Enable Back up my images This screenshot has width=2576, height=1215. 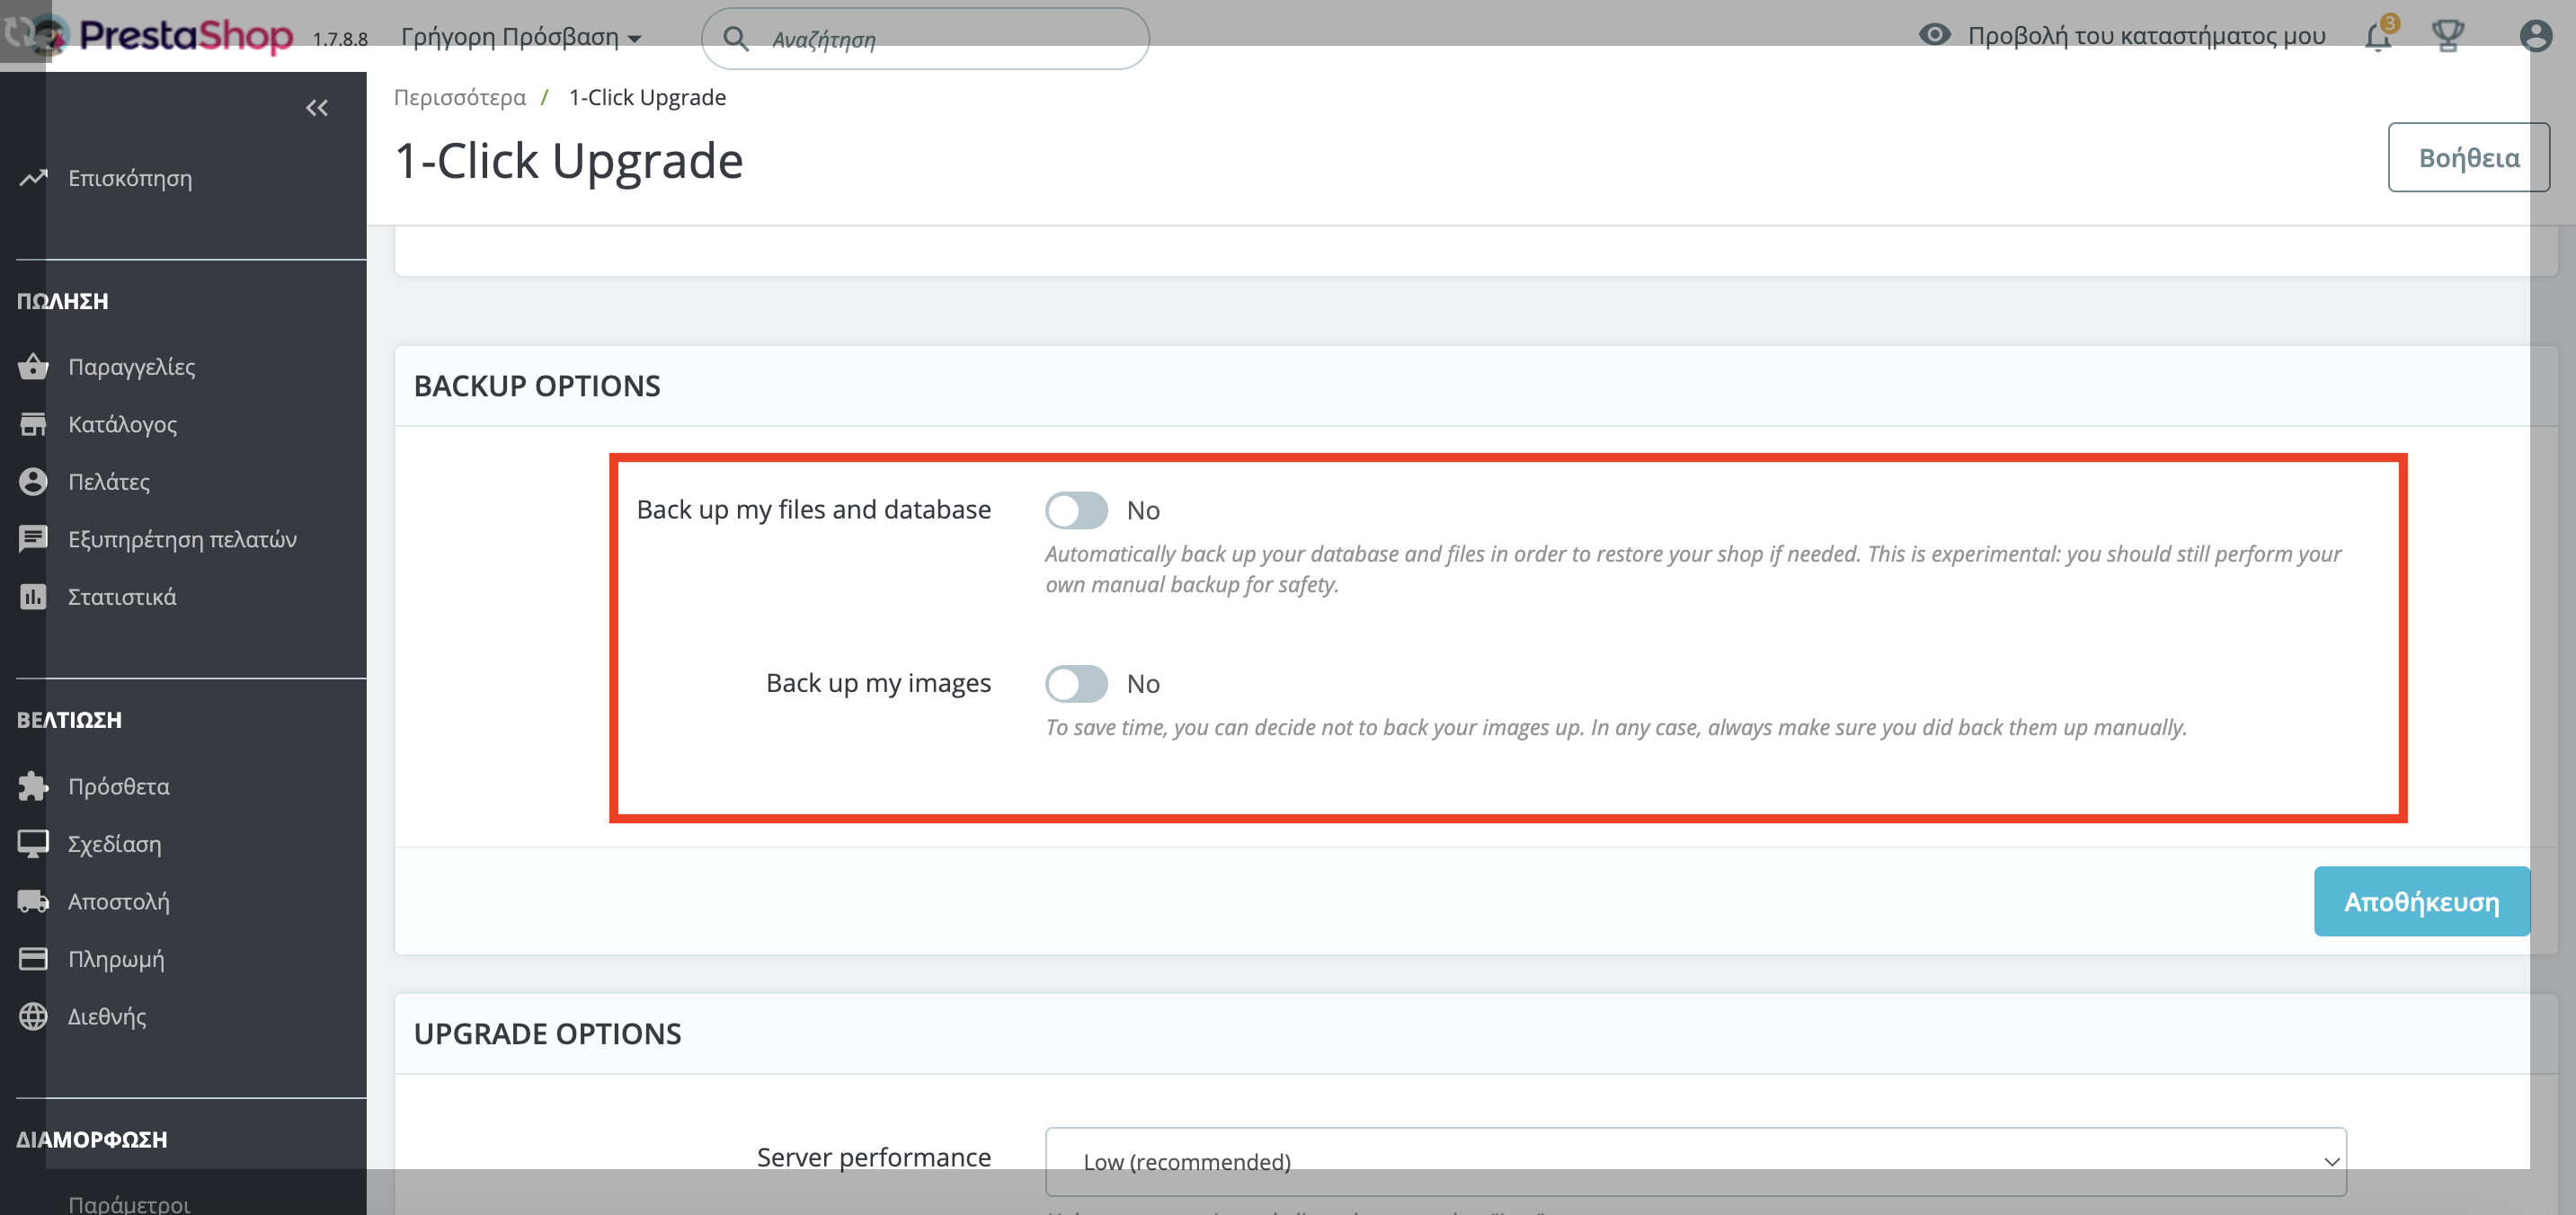1076,683
